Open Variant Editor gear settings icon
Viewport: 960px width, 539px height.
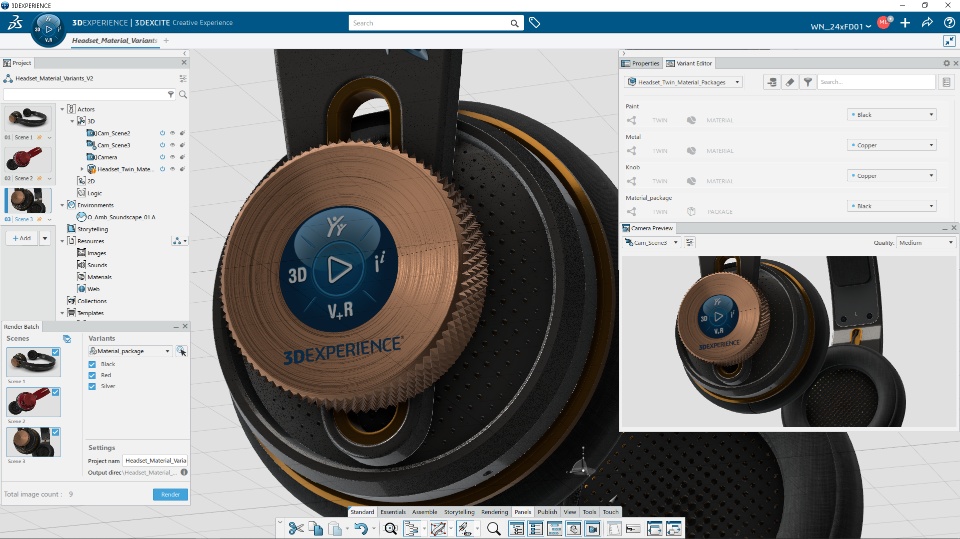(x=946, y=63)
